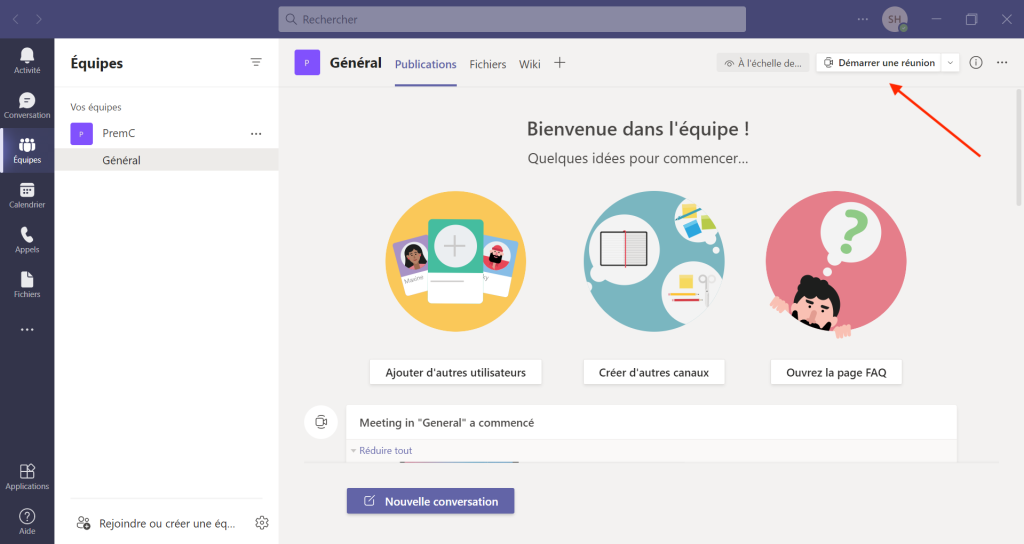
Task: Switch to Fichiers tab
Action: 488,64
